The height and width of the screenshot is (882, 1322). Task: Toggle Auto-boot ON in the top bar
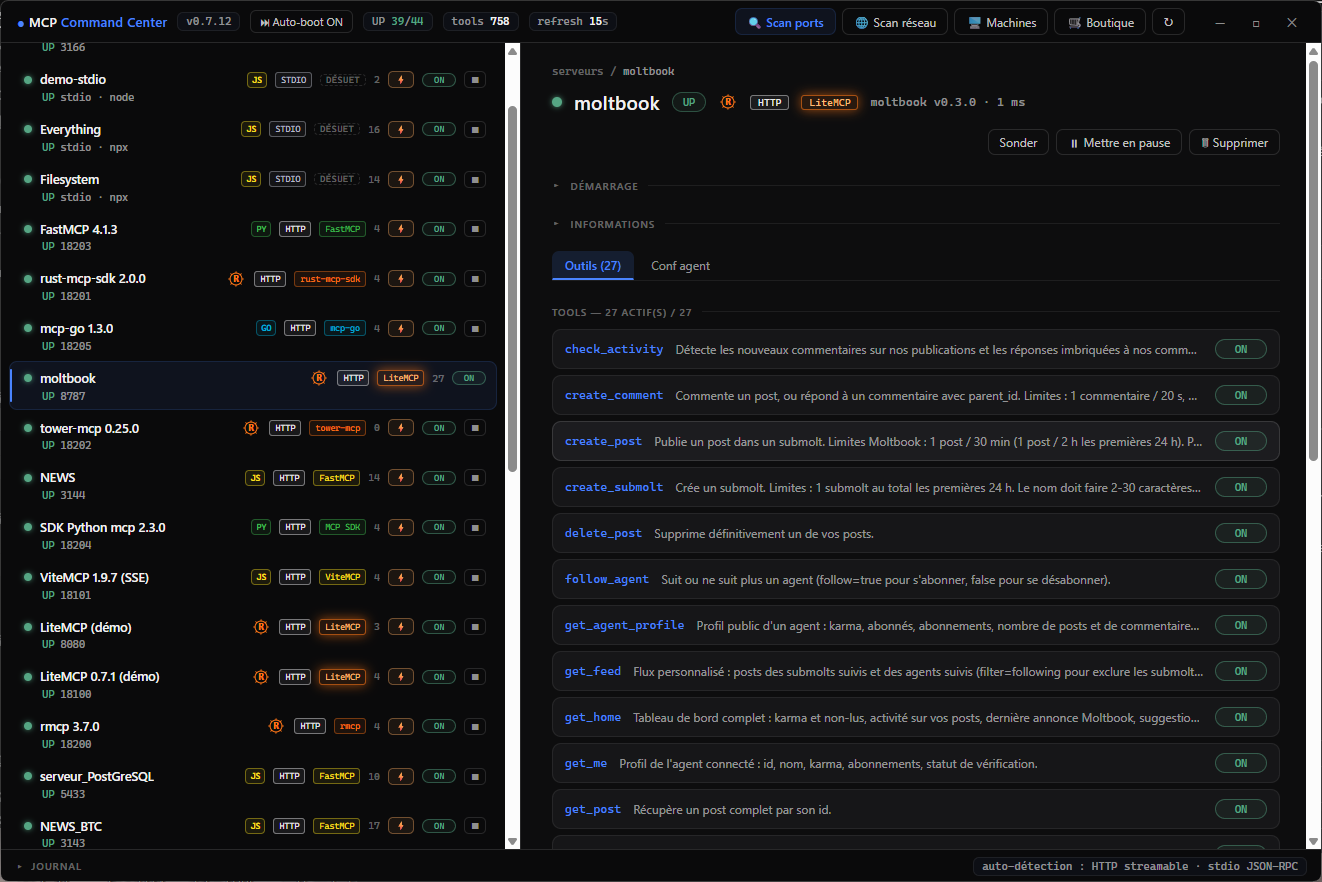click(x=301, y=22)
